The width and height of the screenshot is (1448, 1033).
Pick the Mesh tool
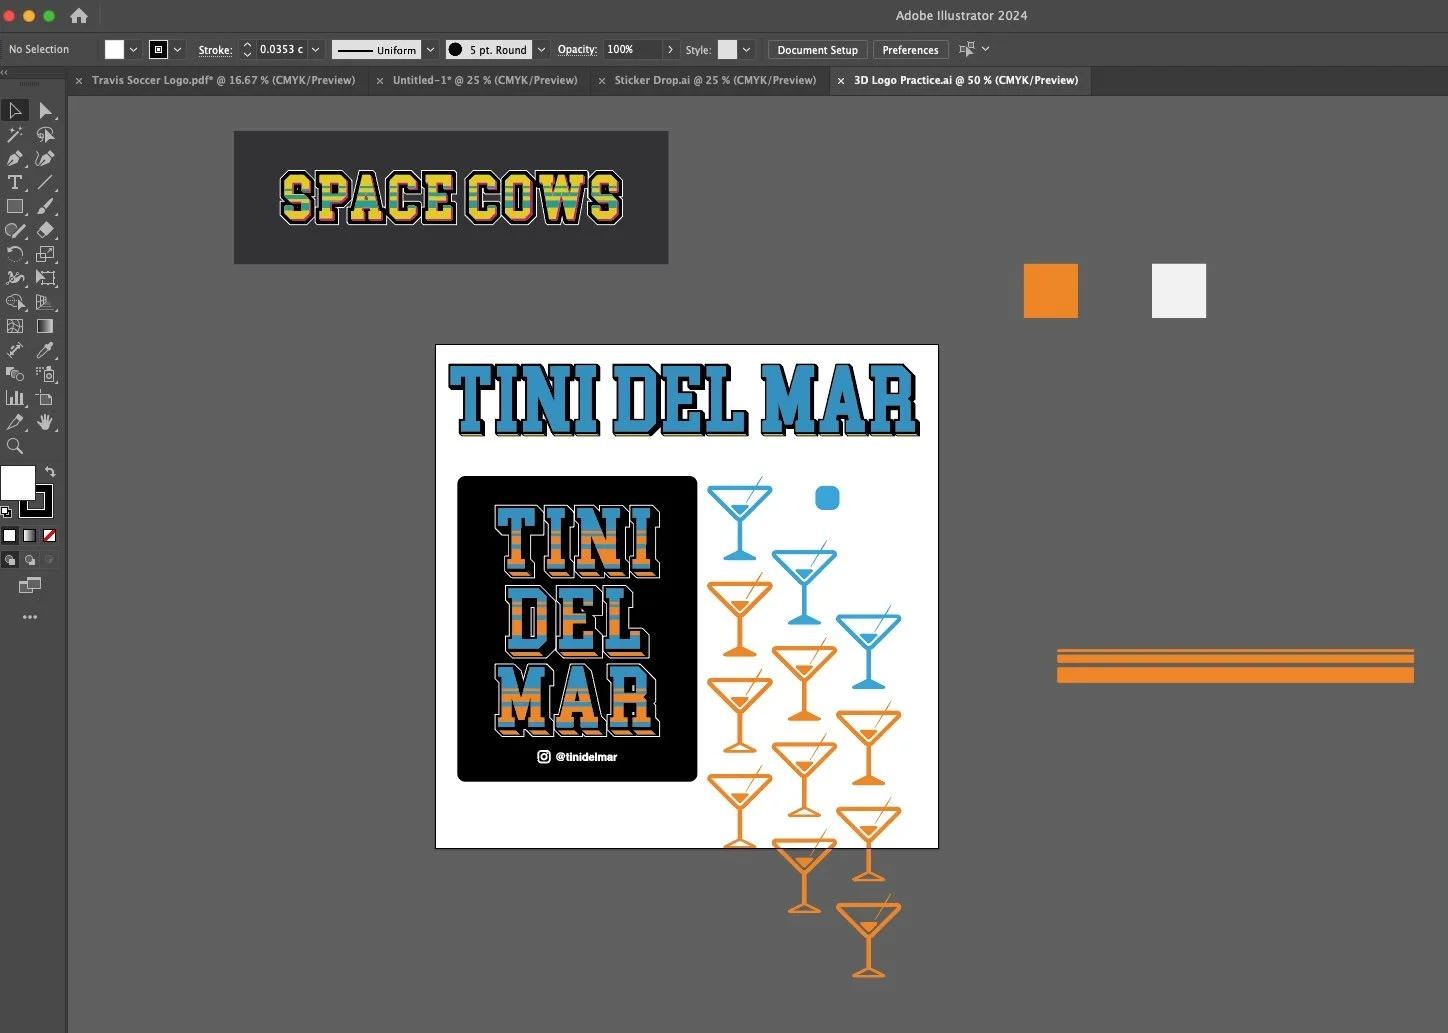pos(15,327)
